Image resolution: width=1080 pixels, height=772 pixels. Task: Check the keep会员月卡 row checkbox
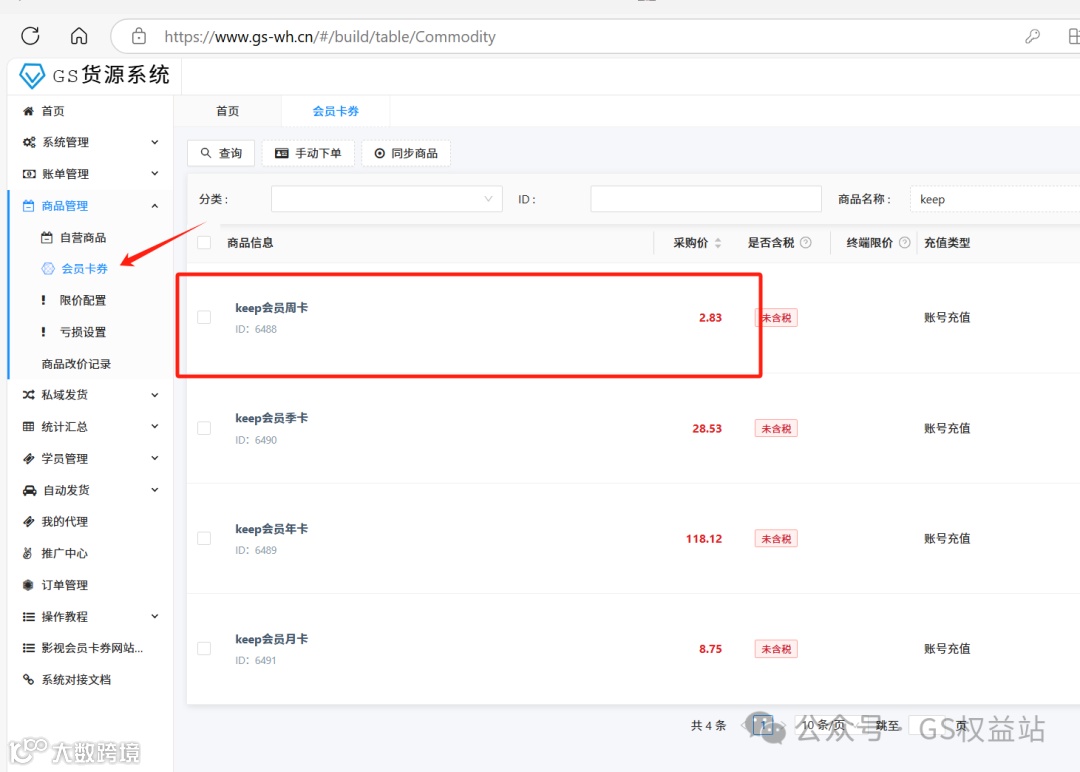coord(204,648)
